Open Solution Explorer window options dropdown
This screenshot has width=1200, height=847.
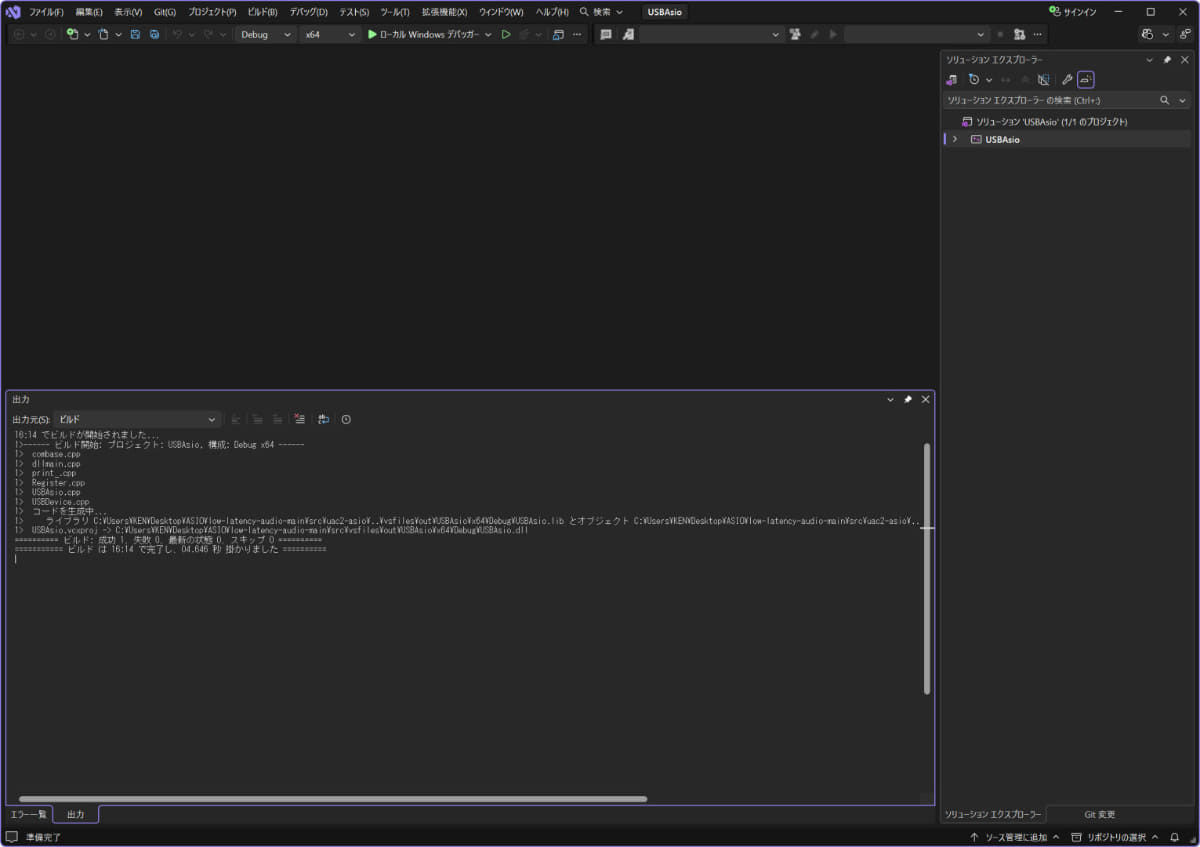click(1149, 60)
